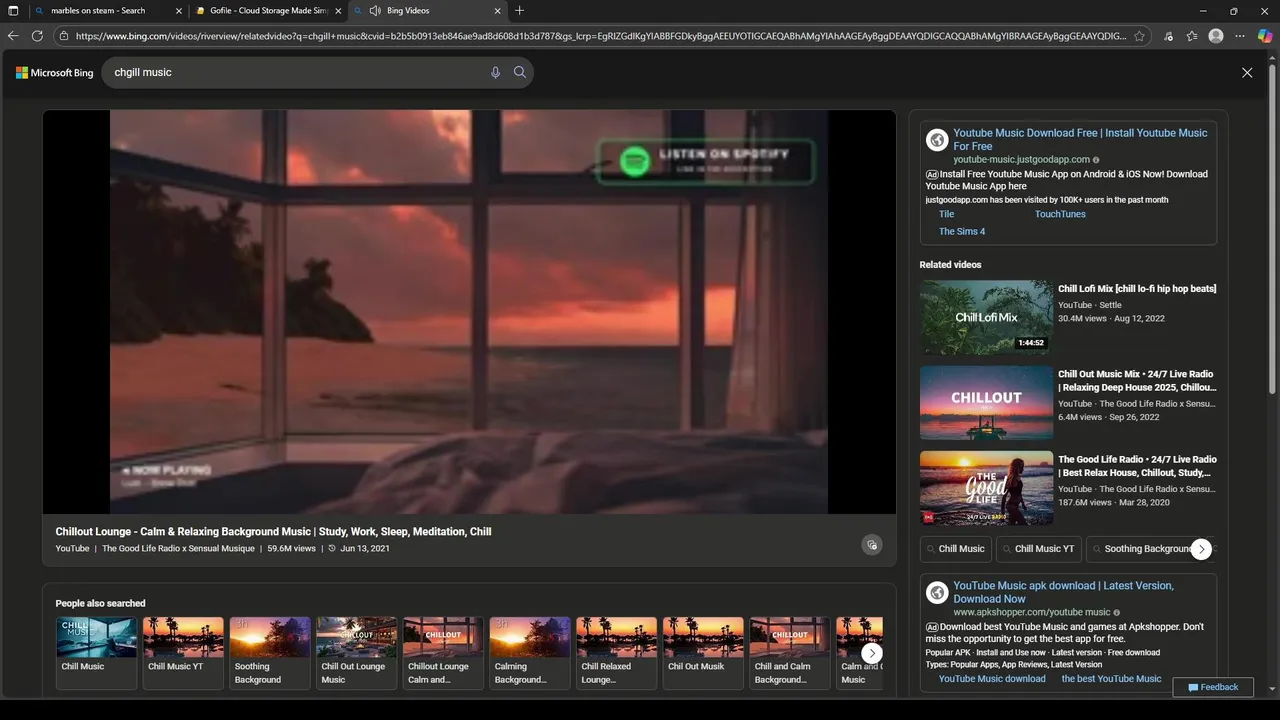Open 'Chill Out Lounge Music' card
Image resolution: width=1280 pixels, height=720 pixels.
(356, 653)
